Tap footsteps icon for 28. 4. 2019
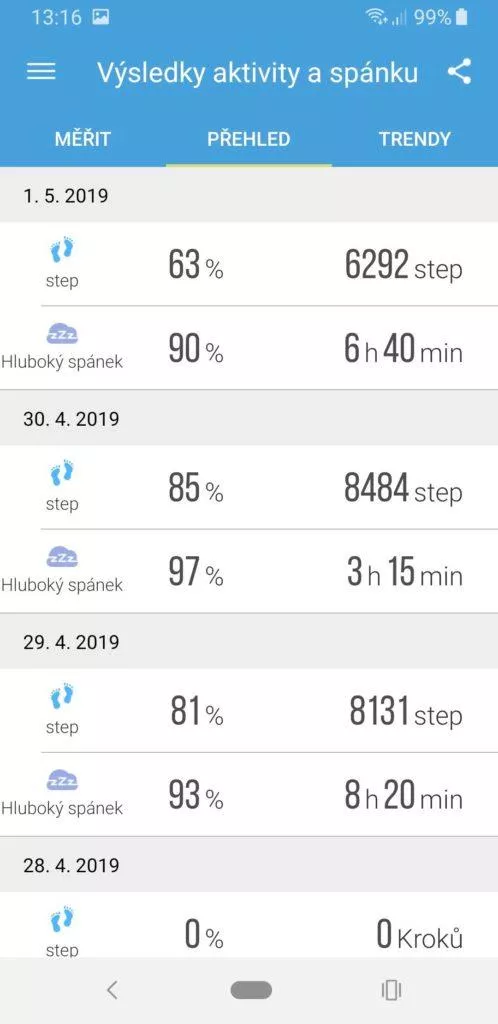Screen dimensions: 498x1024 click(62, 921)
